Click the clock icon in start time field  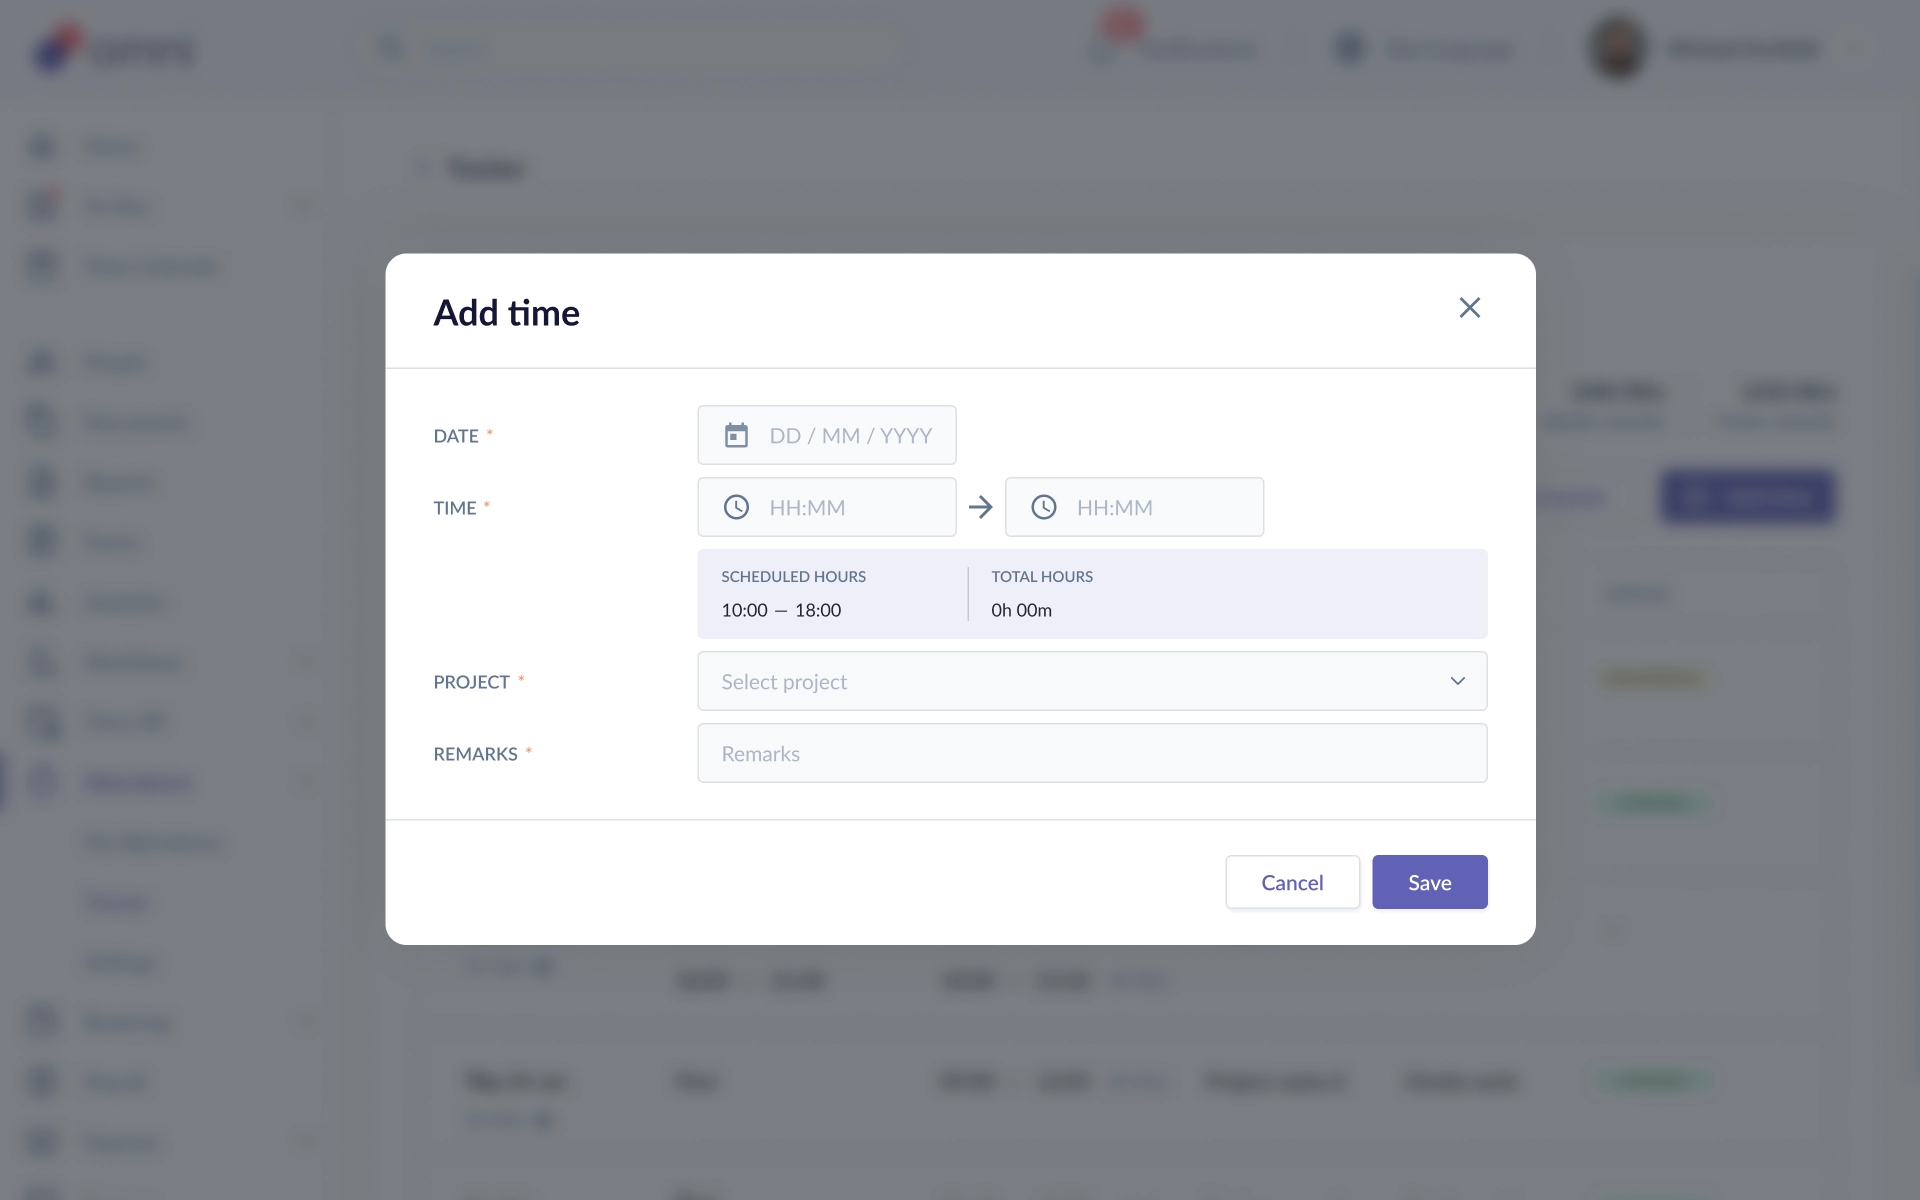[x=736, y=507]
